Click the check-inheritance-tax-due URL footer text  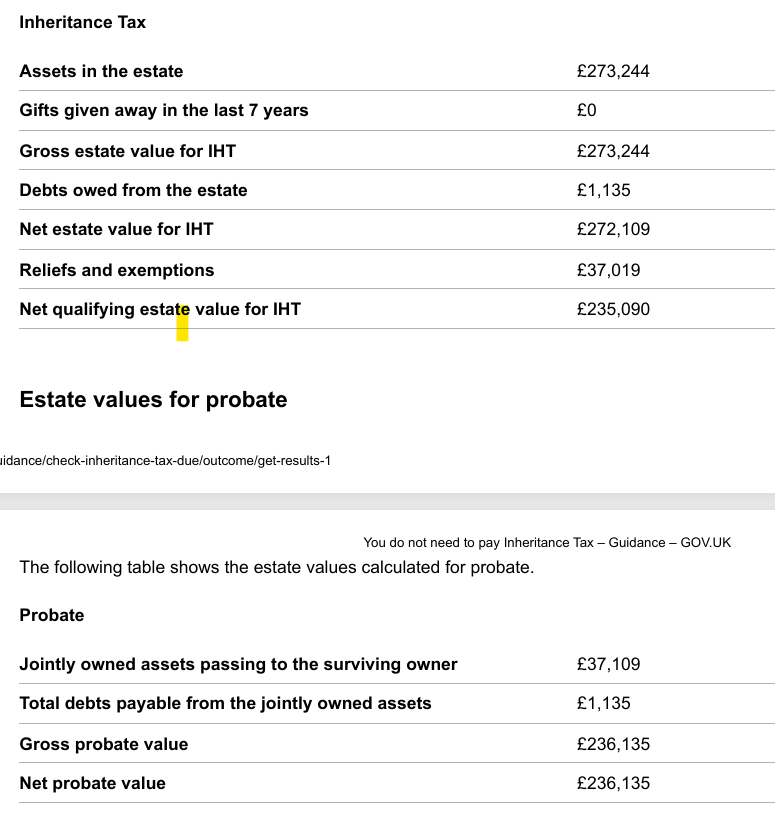pos(165,461)
